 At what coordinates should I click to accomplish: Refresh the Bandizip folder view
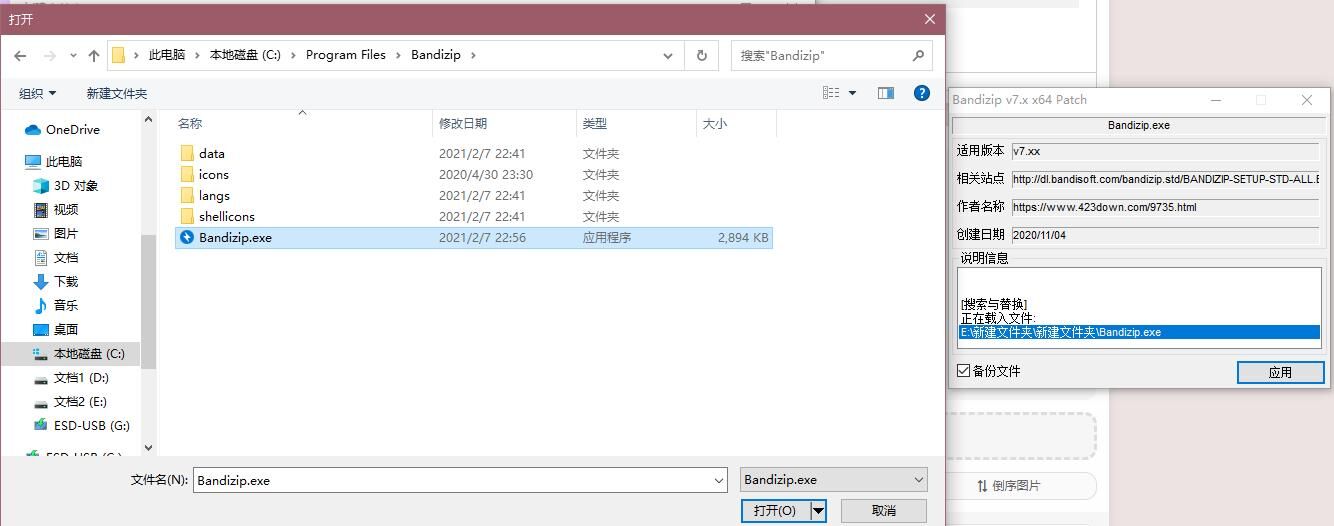(x=702, y=56)
